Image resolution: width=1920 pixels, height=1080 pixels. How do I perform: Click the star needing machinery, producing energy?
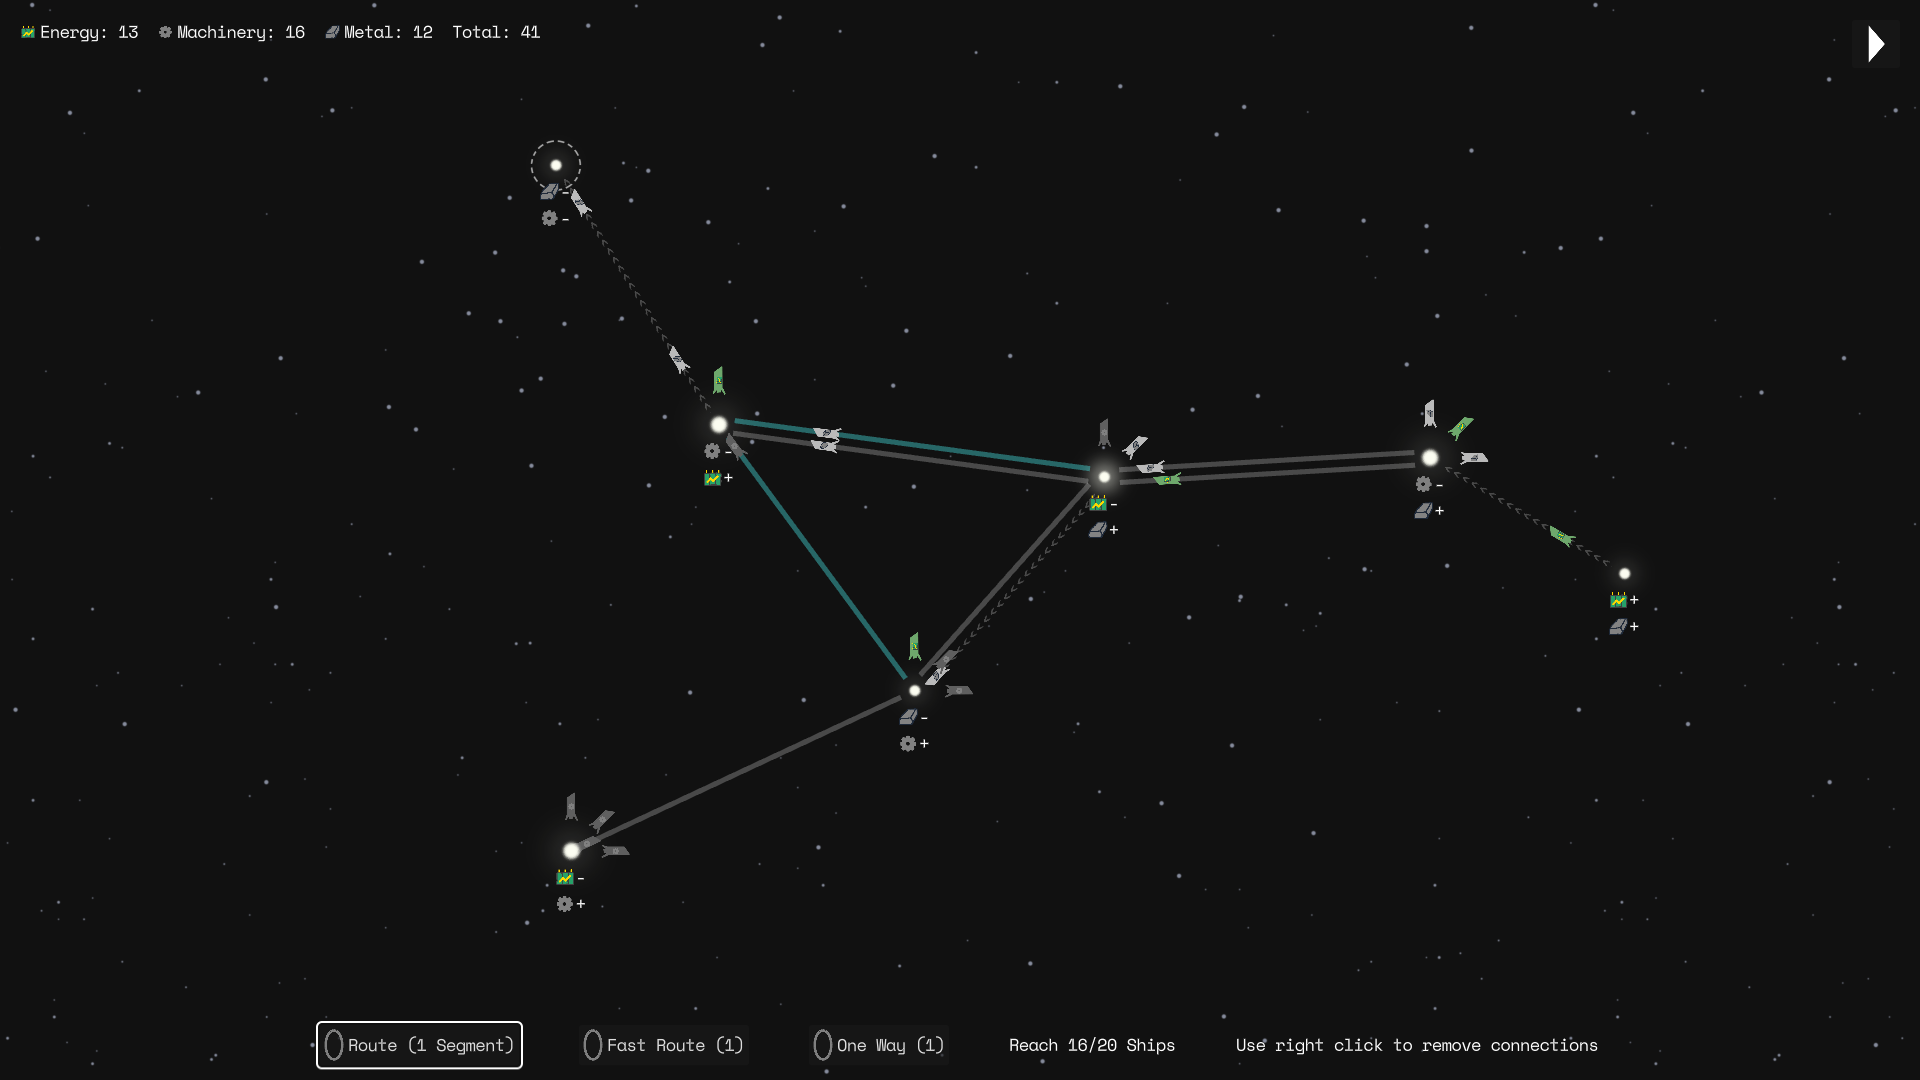coord(719,425)
